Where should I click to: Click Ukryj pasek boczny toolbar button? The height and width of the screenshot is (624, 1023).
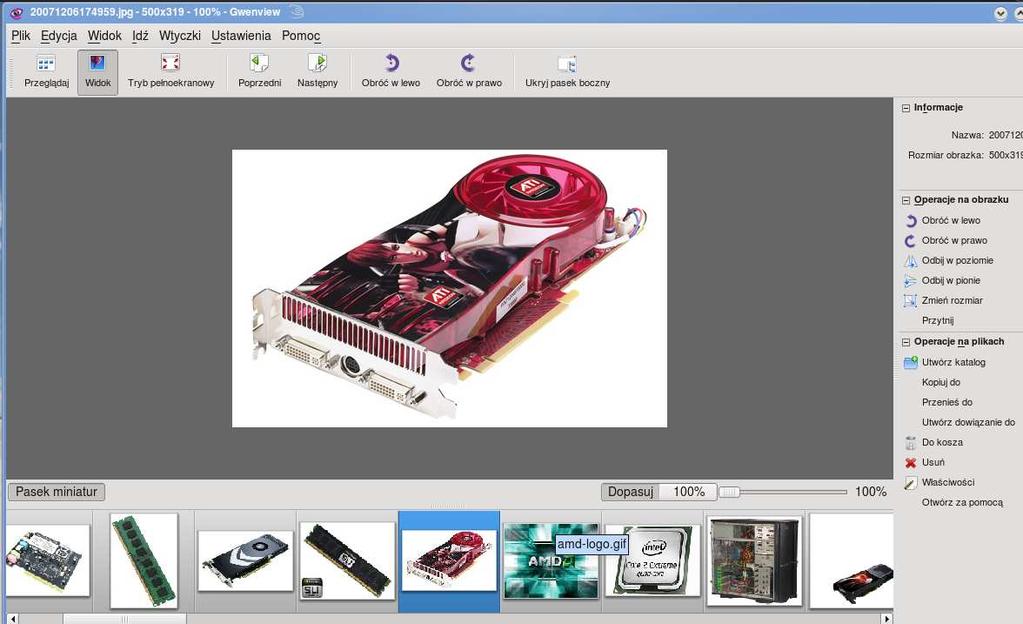tap(568, 72)
